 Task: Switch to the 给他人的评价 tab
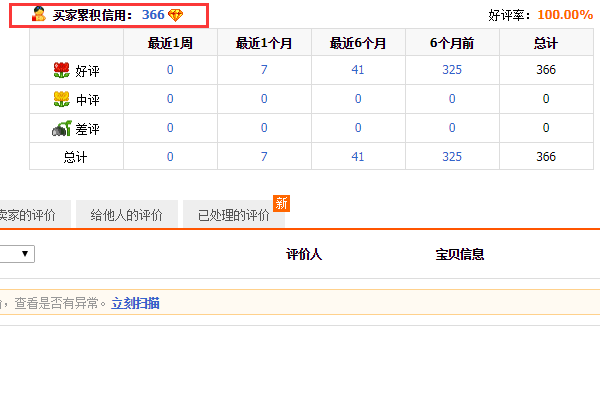(x=127, y=214)
